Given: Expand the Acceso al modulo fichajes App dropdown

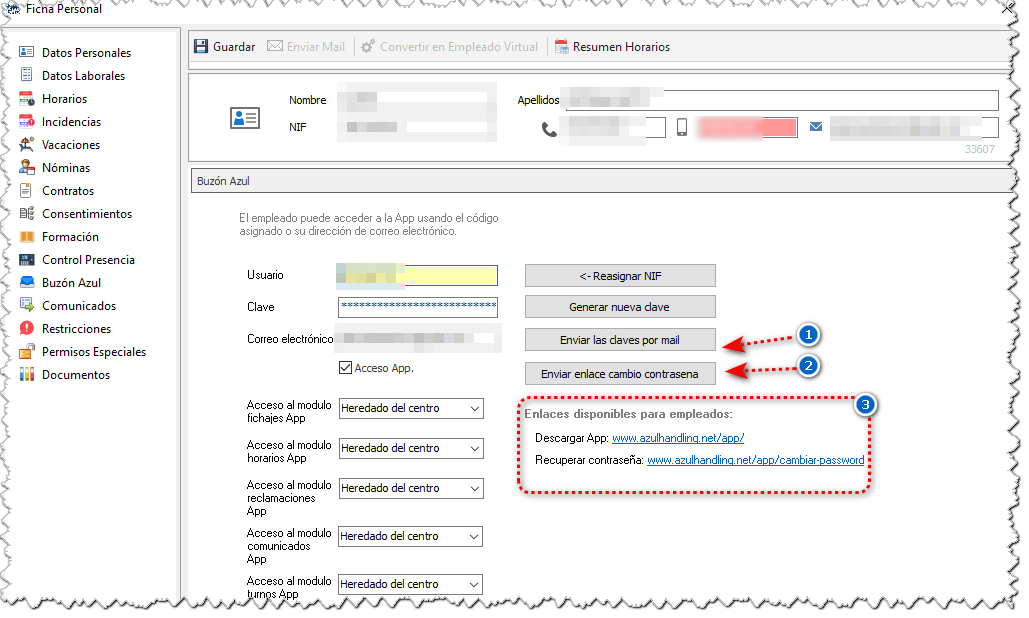Looking at the screenshot, I should [x=411, y=408].
